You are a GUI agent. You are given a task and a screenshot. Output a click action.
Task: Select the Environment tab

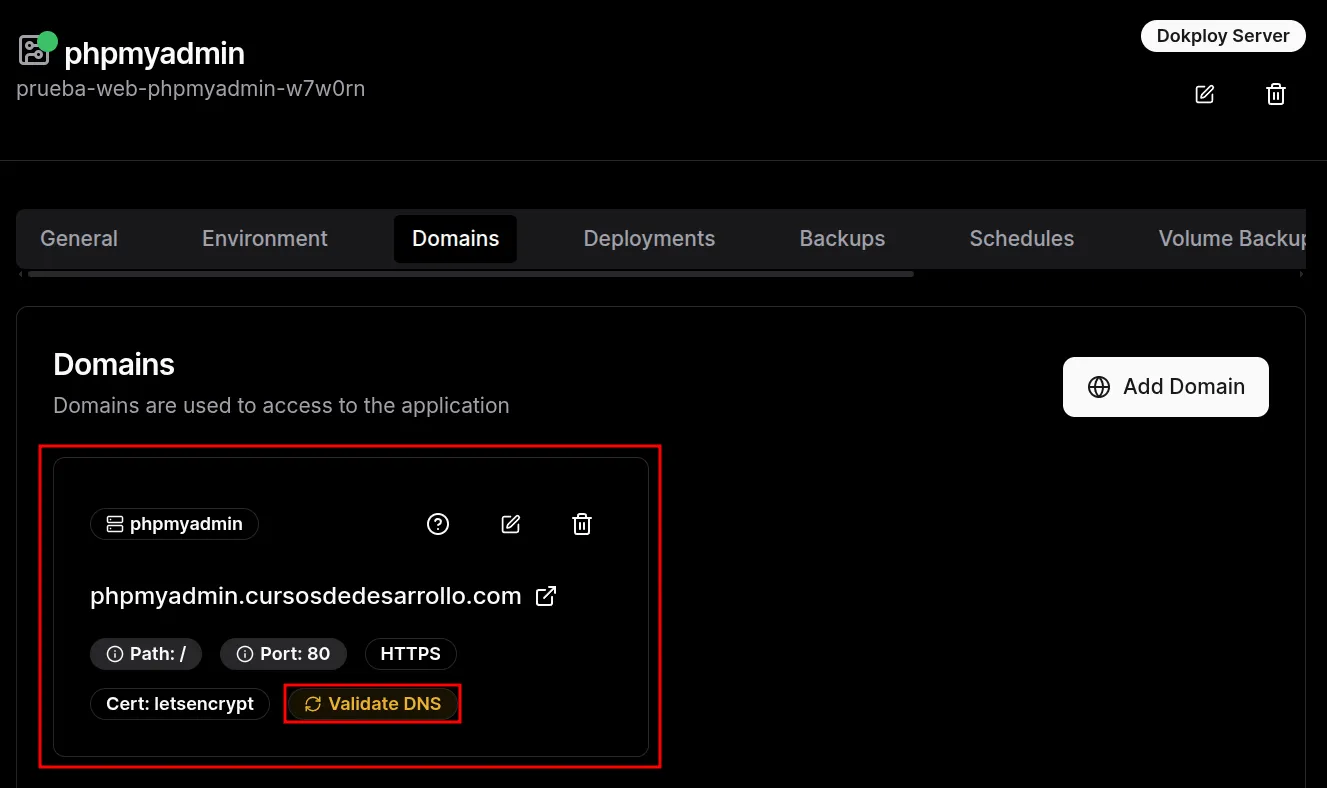click(x=264, y=238)
